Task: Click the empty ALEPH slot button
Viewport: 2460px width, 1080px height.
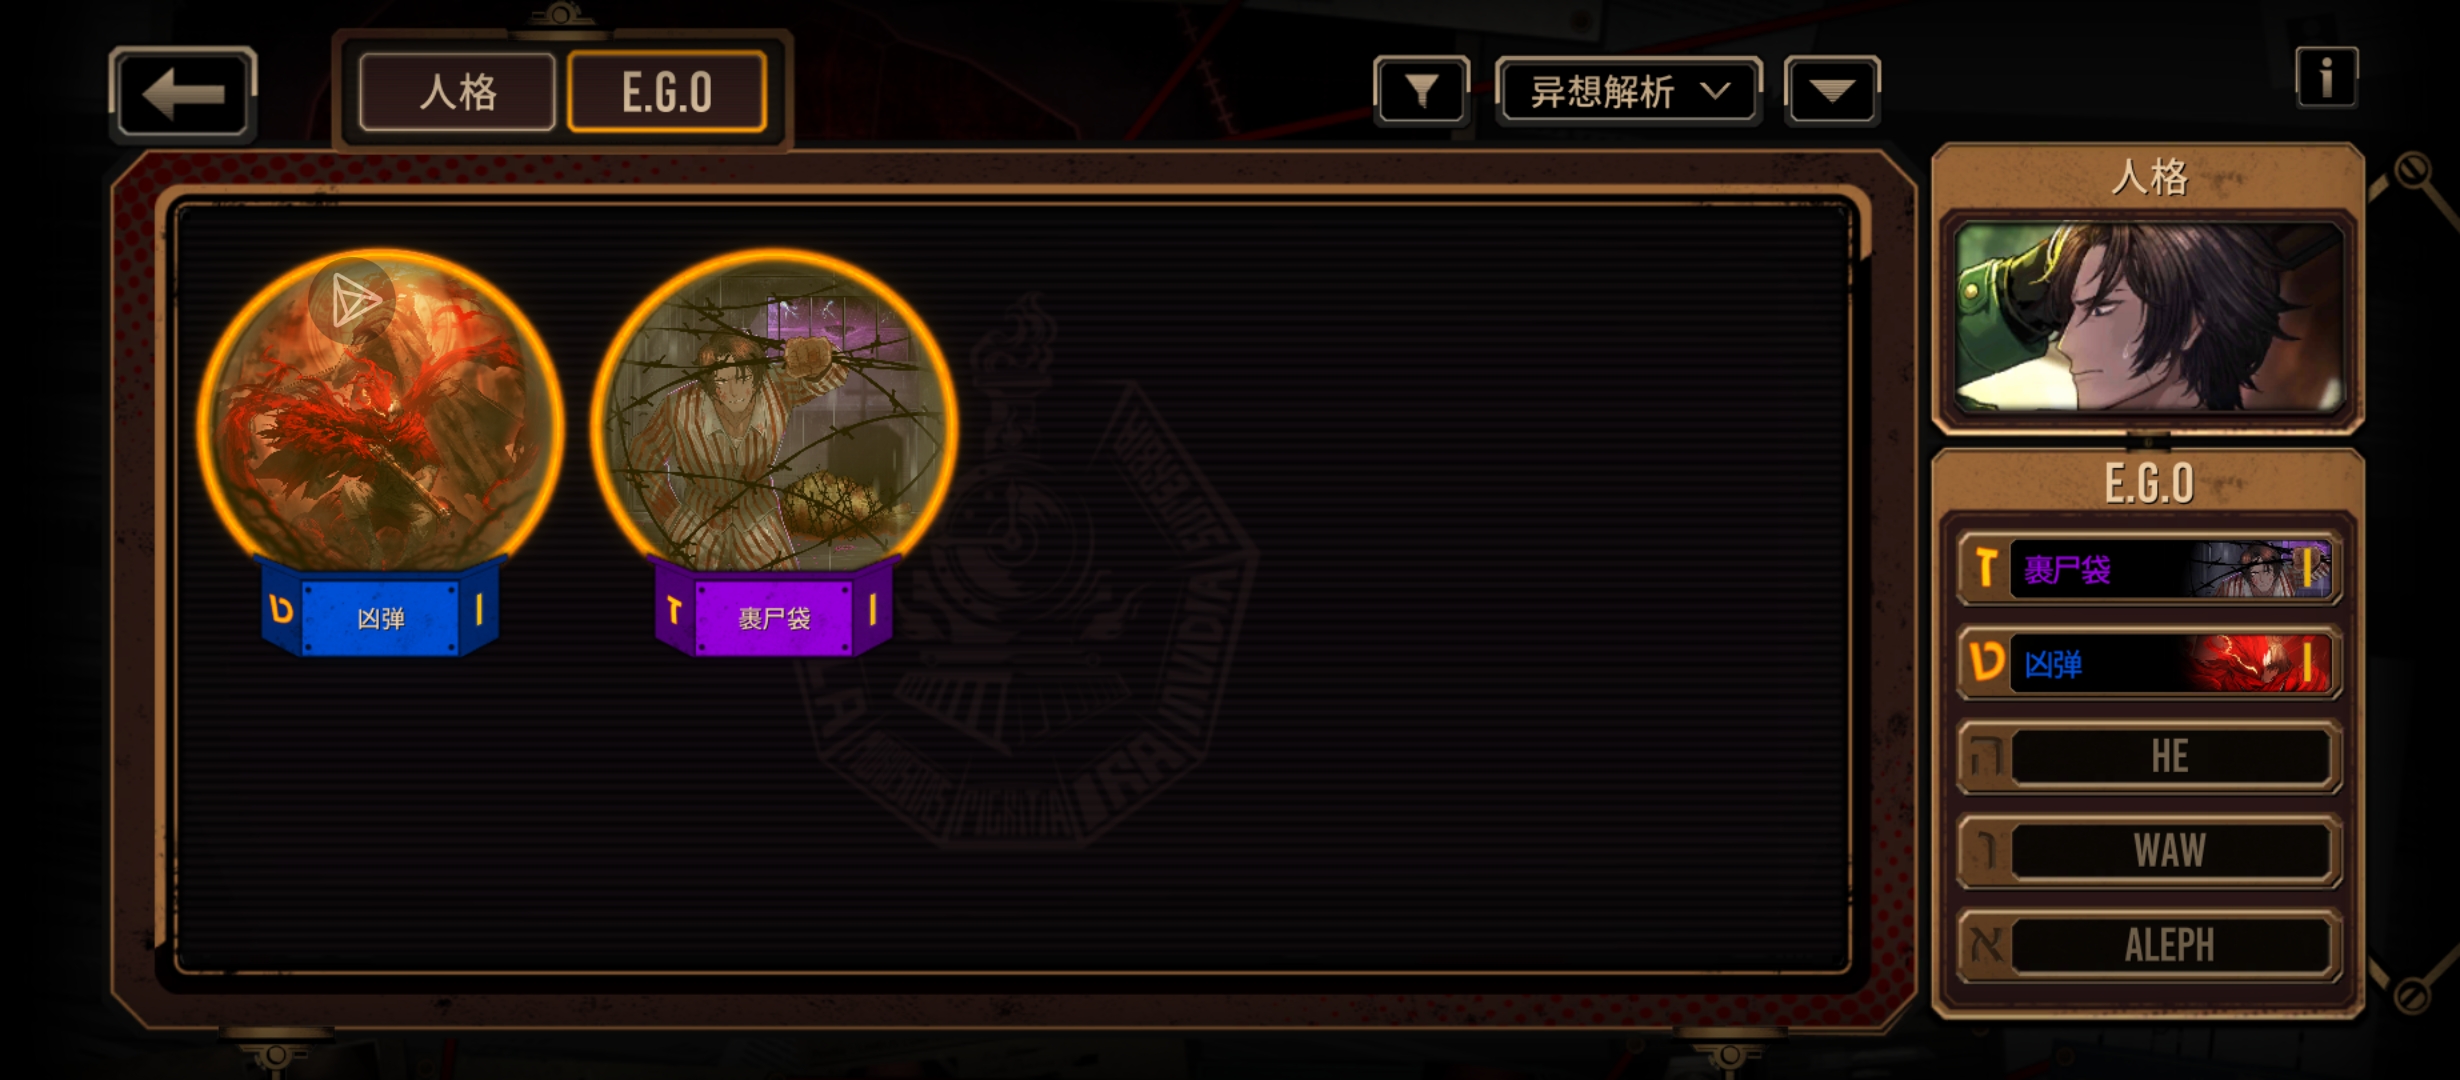Action: pyautogui.click(x=2149, y=944)
